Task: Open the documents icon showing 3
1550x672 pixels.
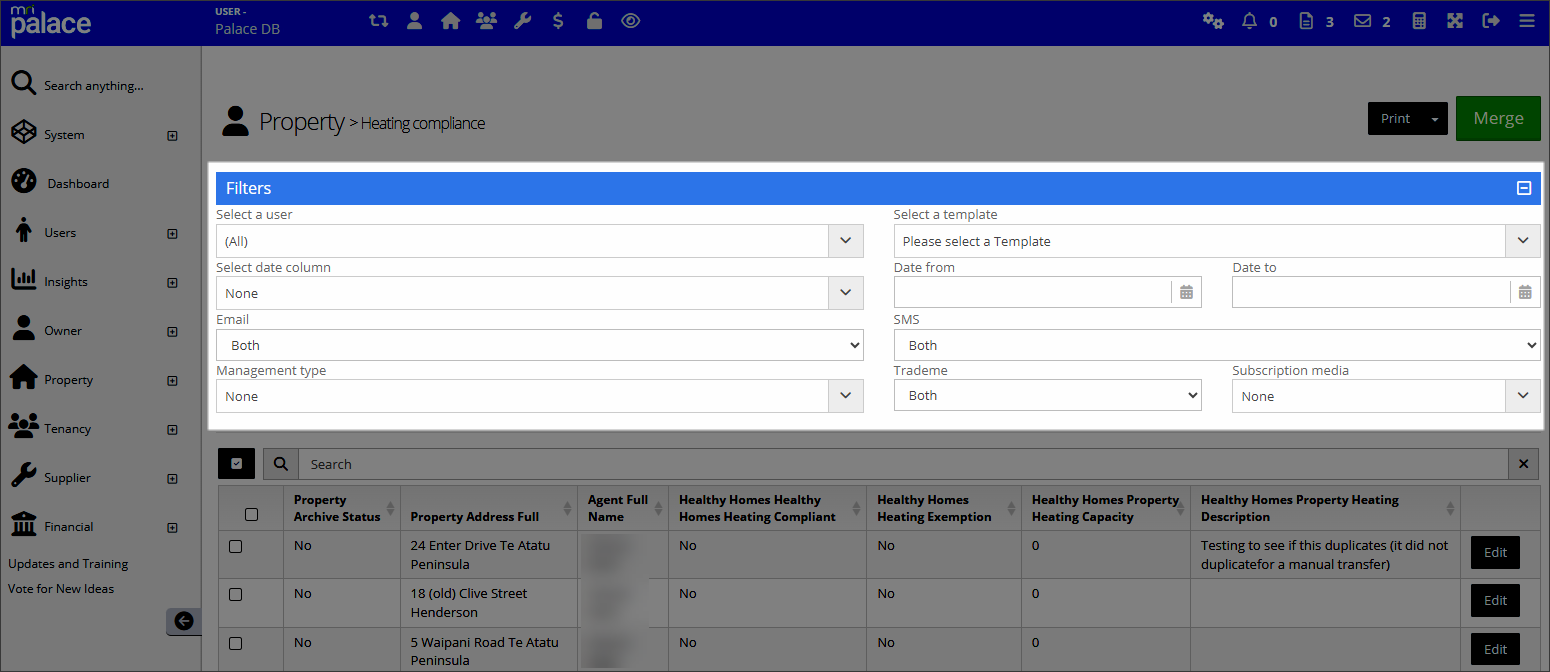Action: pyautogui.click(x=1305, y=21)
